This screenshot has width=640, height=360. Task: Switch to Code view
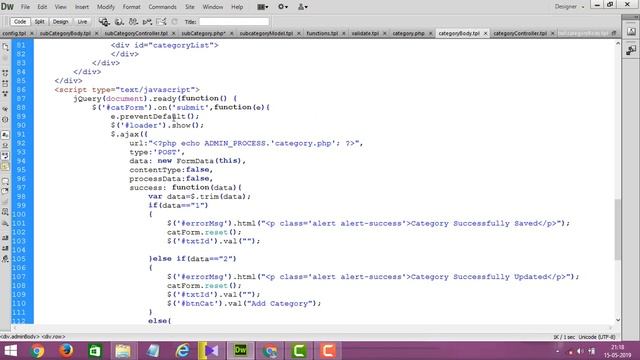[19, 22]
